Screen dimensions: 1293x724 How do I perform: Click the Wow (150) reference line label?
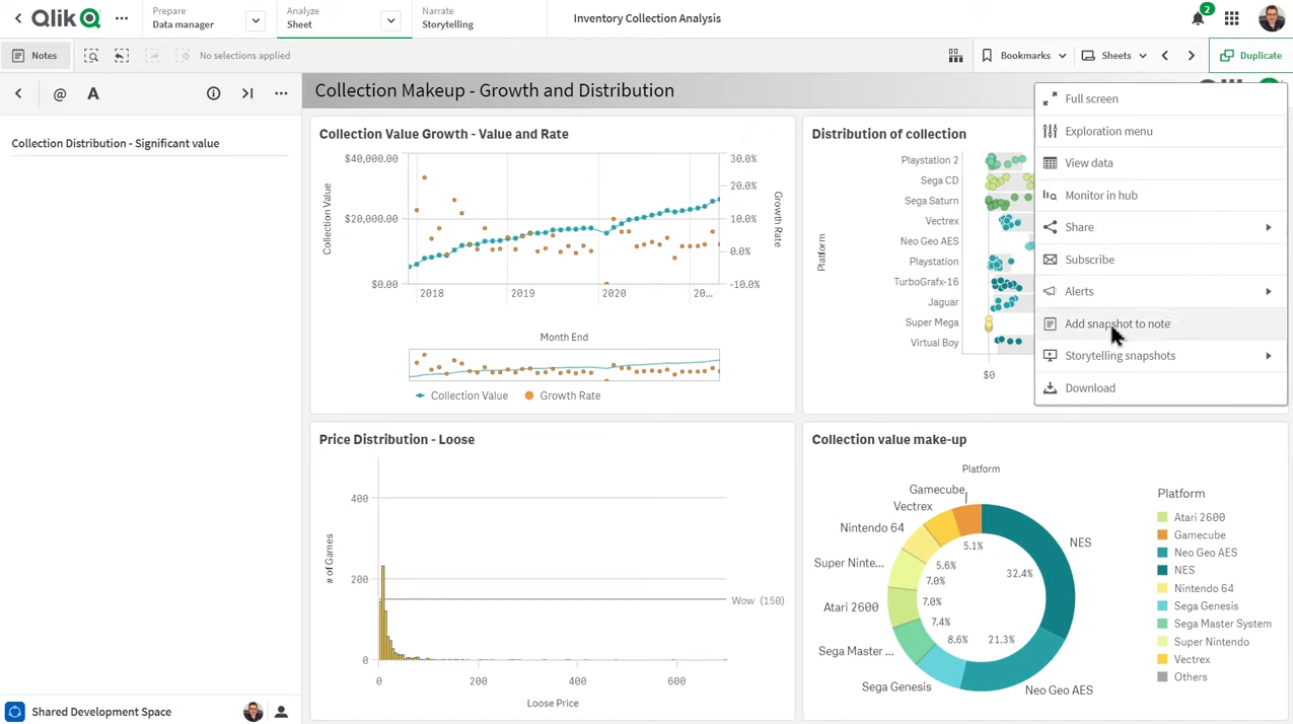pos(758,601)
